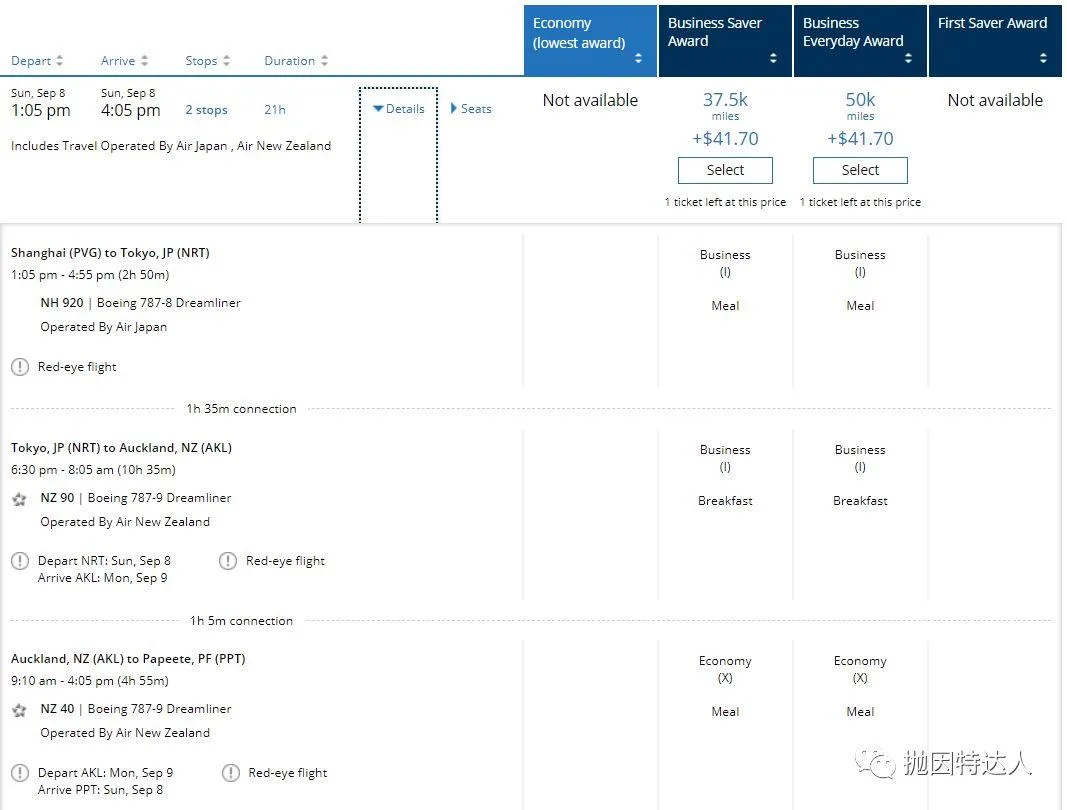This screenshot has width=1067, height=810.
Task: Click warning icon next to Depart NRT notice
Action: pyautogui.click(x=20, y=561)
